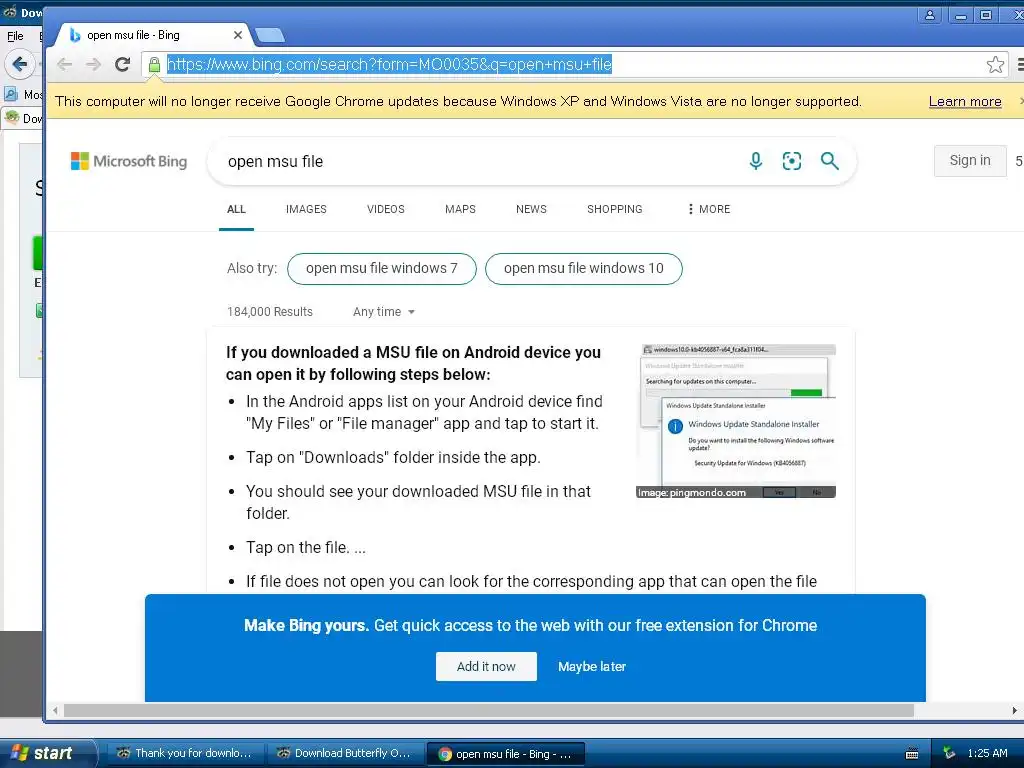The height and width of the screenshot is (768, 1024).
Task: Click the Microsoft Bing logo
Action: pos(129,161)
